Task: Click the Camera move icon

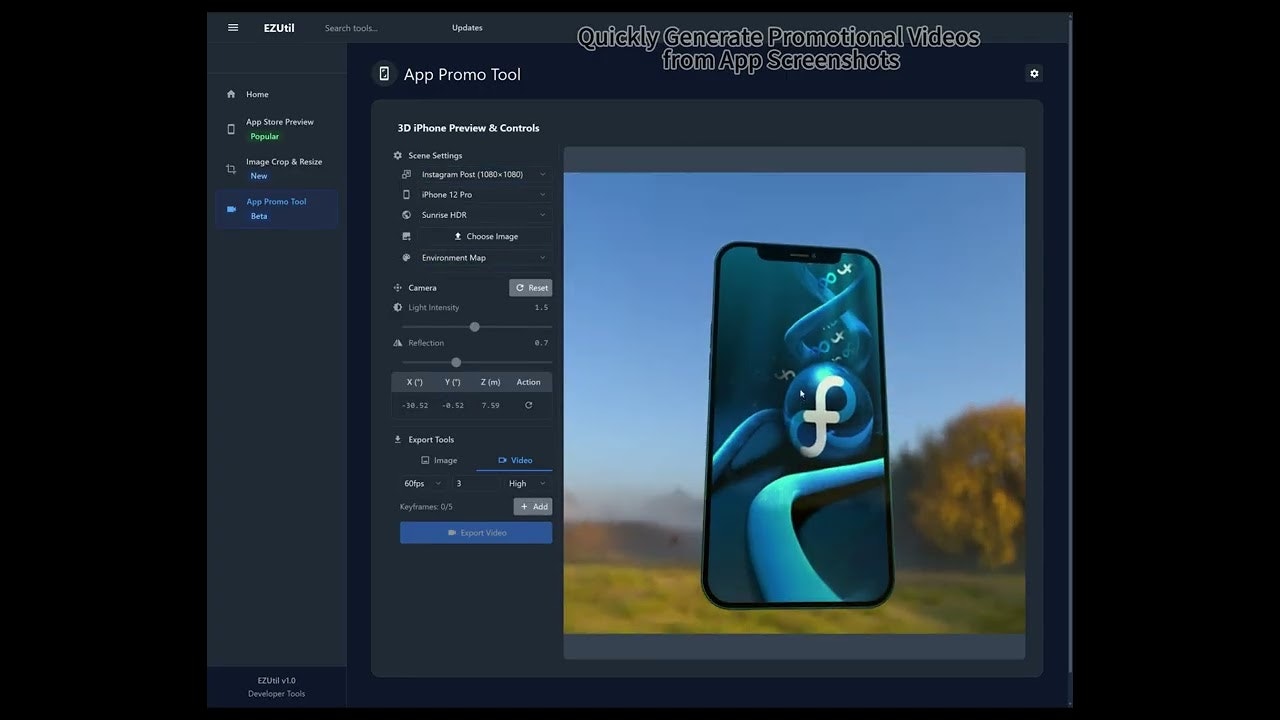Action: tap(398, 288)
